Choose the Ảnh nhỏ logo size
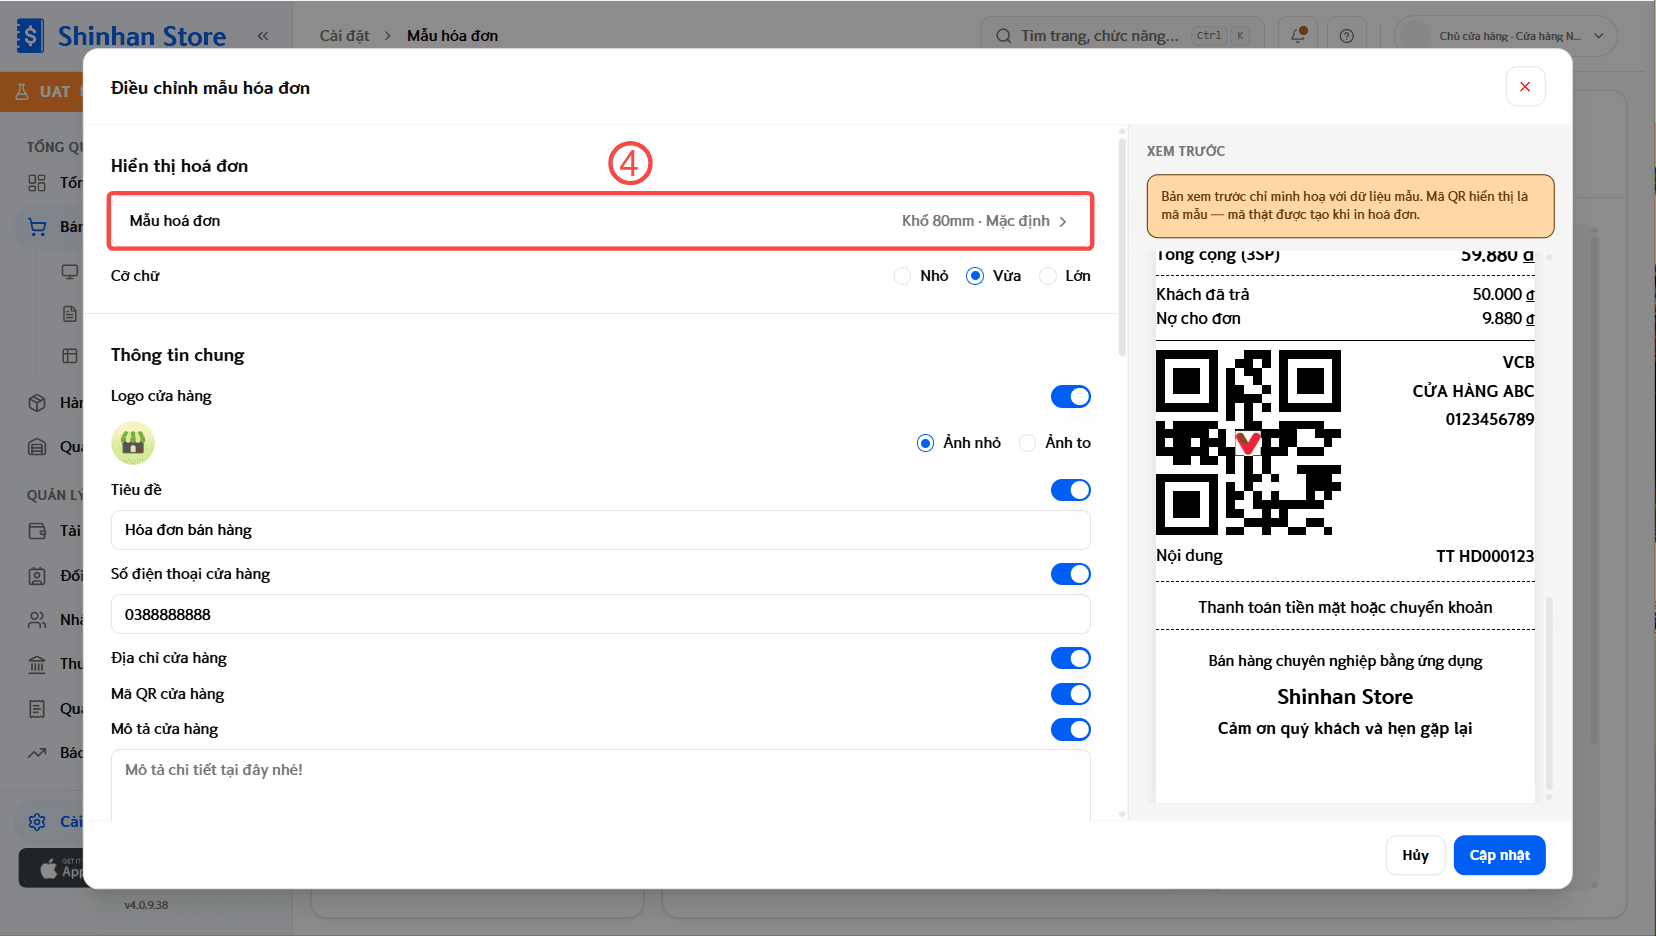 point(926,443)
